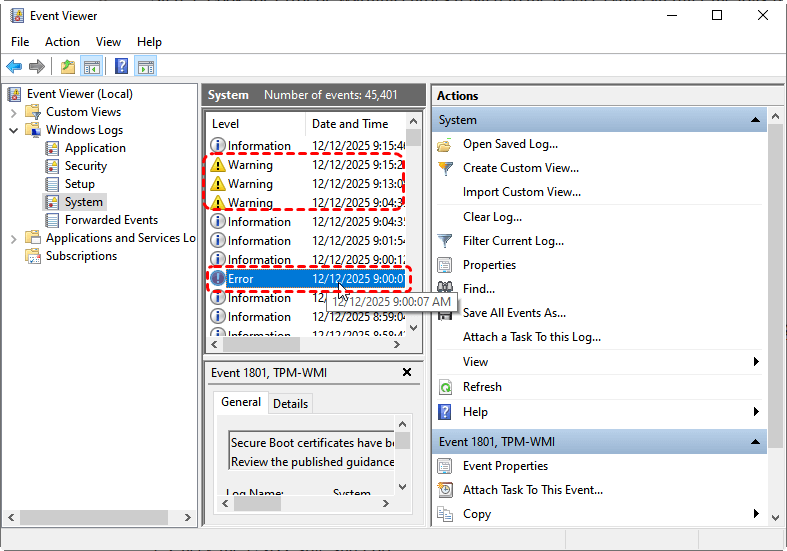Click the Attach Task To This Event icon
787x551 pixels.
[x=446, y=490]
